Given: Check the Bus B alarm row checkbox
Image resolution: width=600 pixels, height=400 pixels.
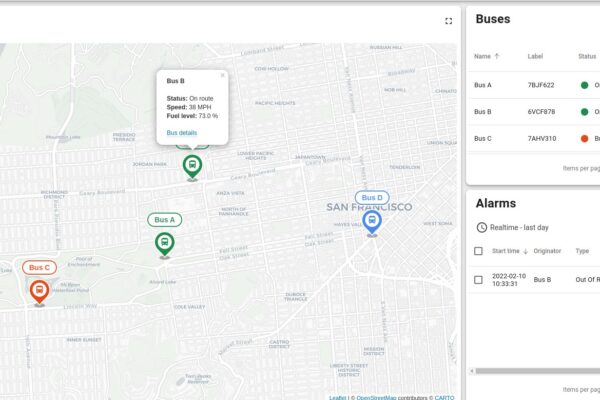Looking at the screenshot, I should 479,280.
